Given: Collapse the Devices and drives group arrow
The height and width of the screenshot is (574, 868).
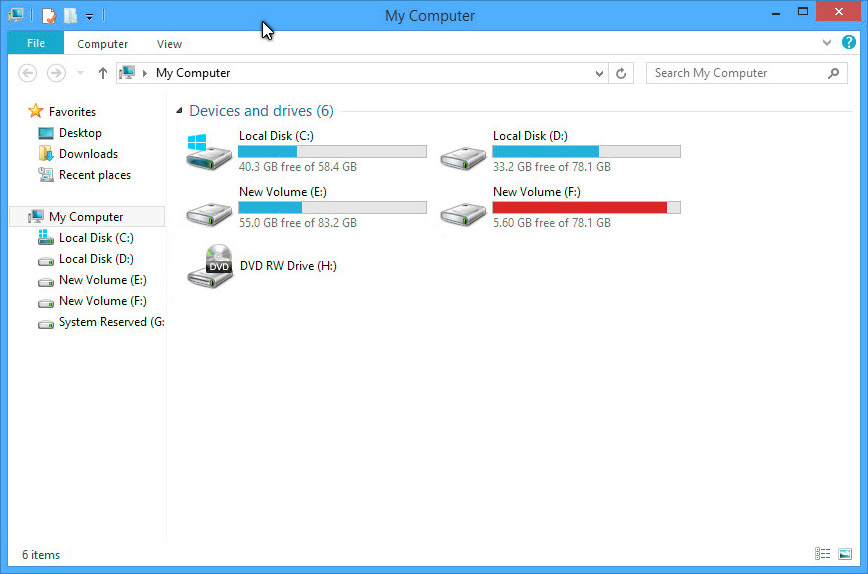Looking at the screenshot, I should [179, 111].
